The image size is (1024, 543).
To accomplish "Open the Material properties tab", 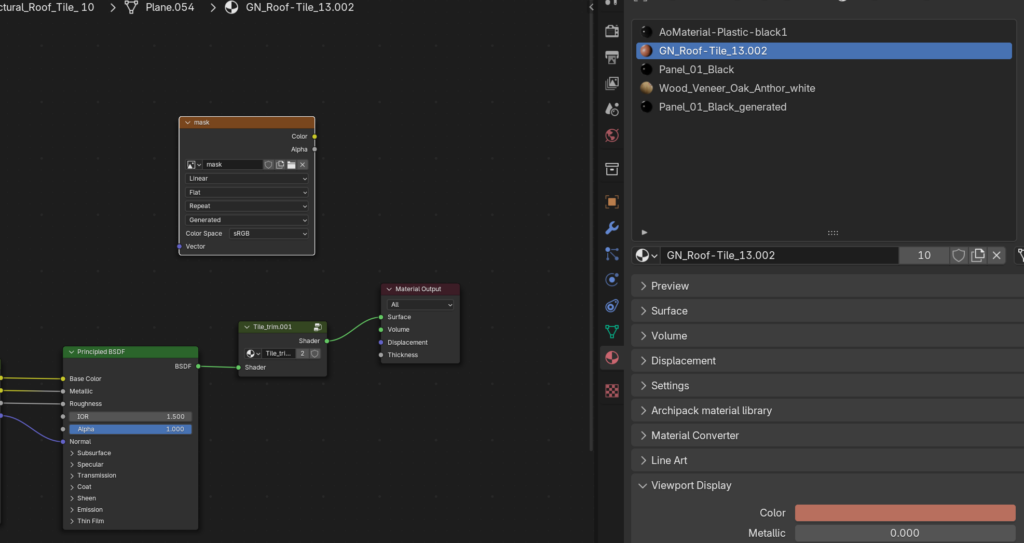I will point(612,357).
